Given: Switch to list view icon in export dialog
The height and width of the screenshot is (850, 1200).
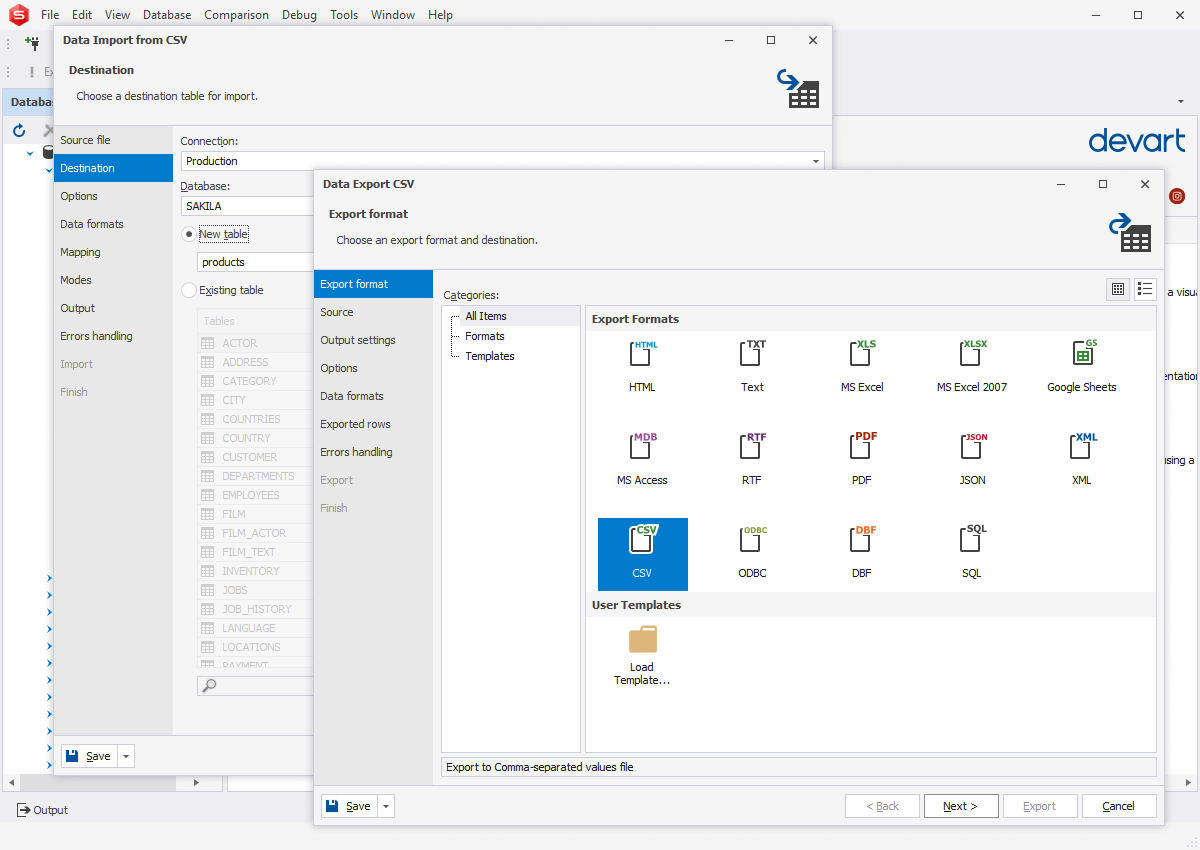Looking at the screenshot, I should (1145, 289).
